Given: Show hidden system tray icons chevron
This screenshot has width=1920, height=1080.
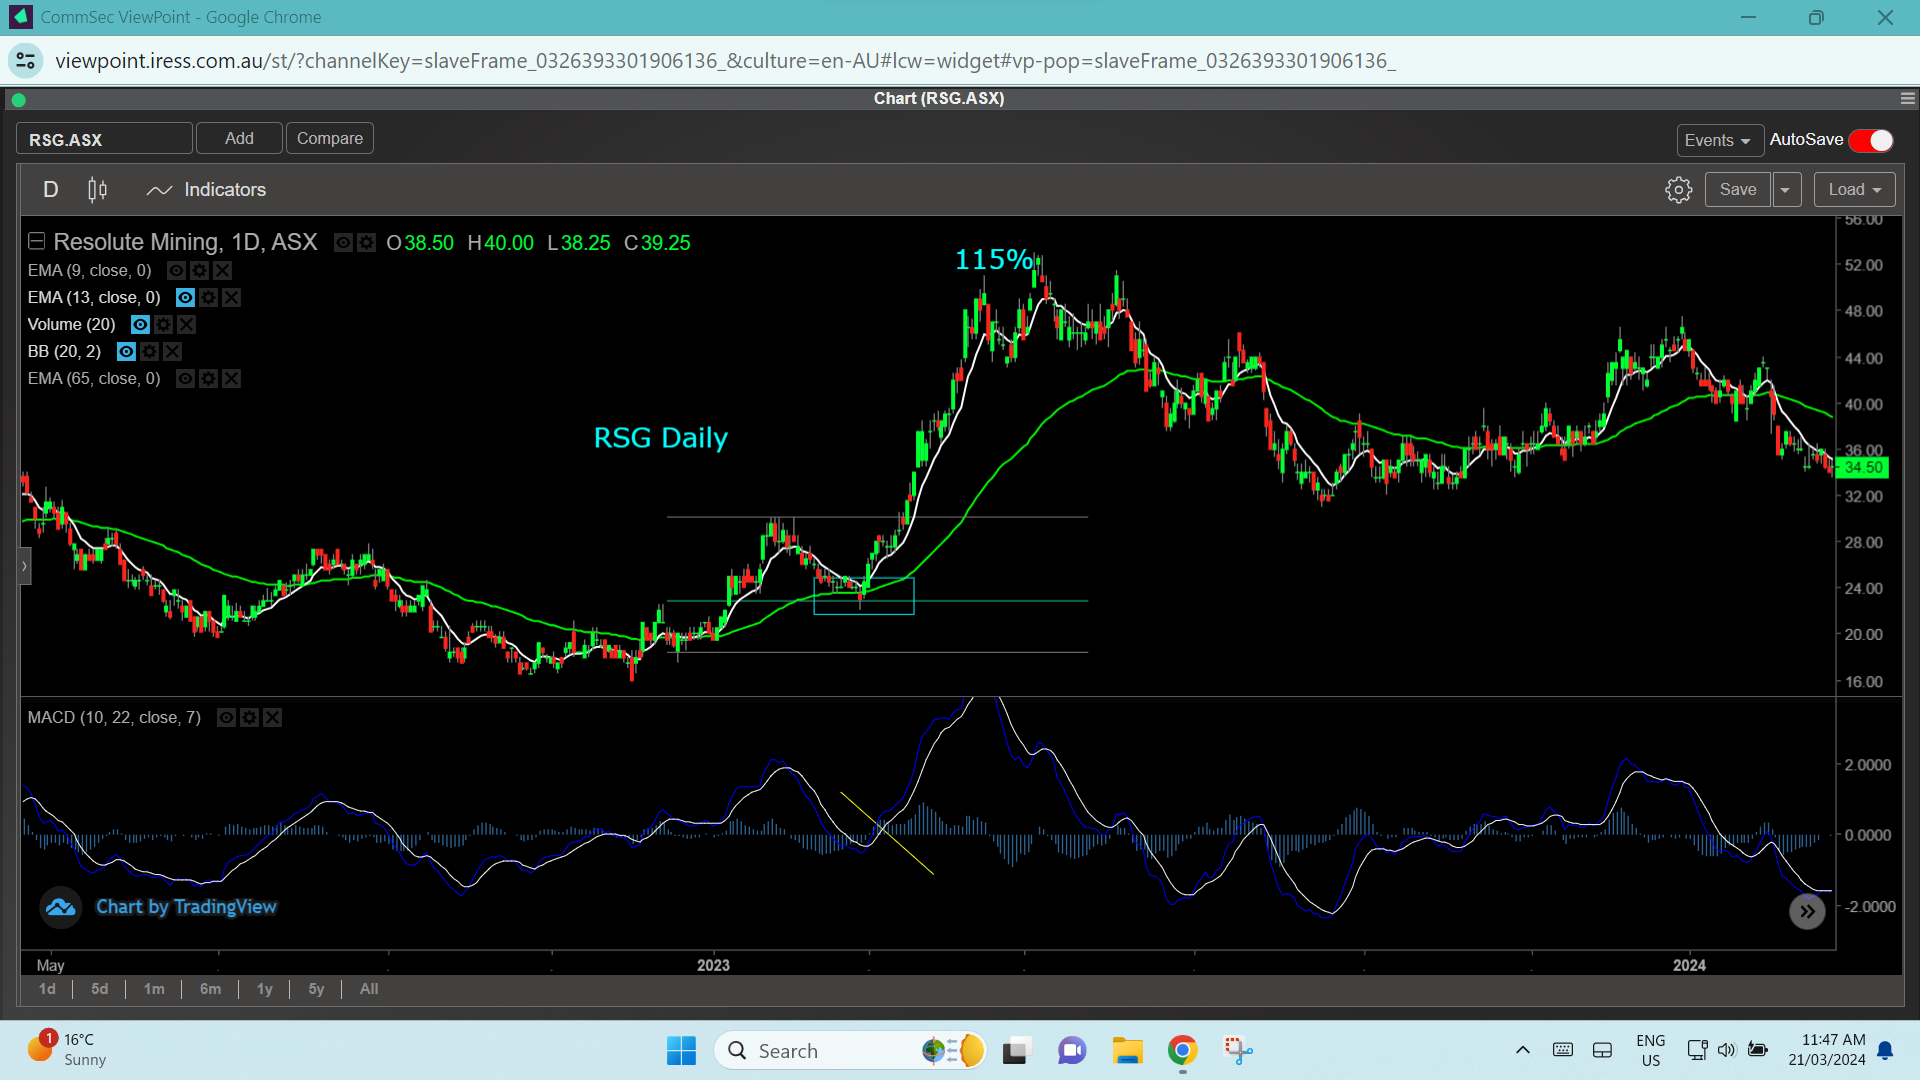Looking at the screenshot, I should point(1522,1050).
